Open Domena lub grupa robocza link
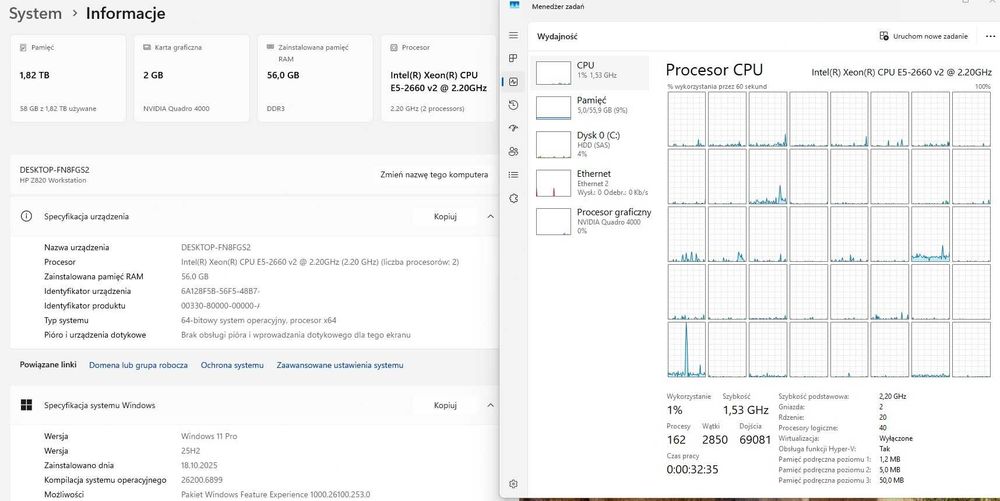This screenshot has height=501, width=1000. pos(138,365)
